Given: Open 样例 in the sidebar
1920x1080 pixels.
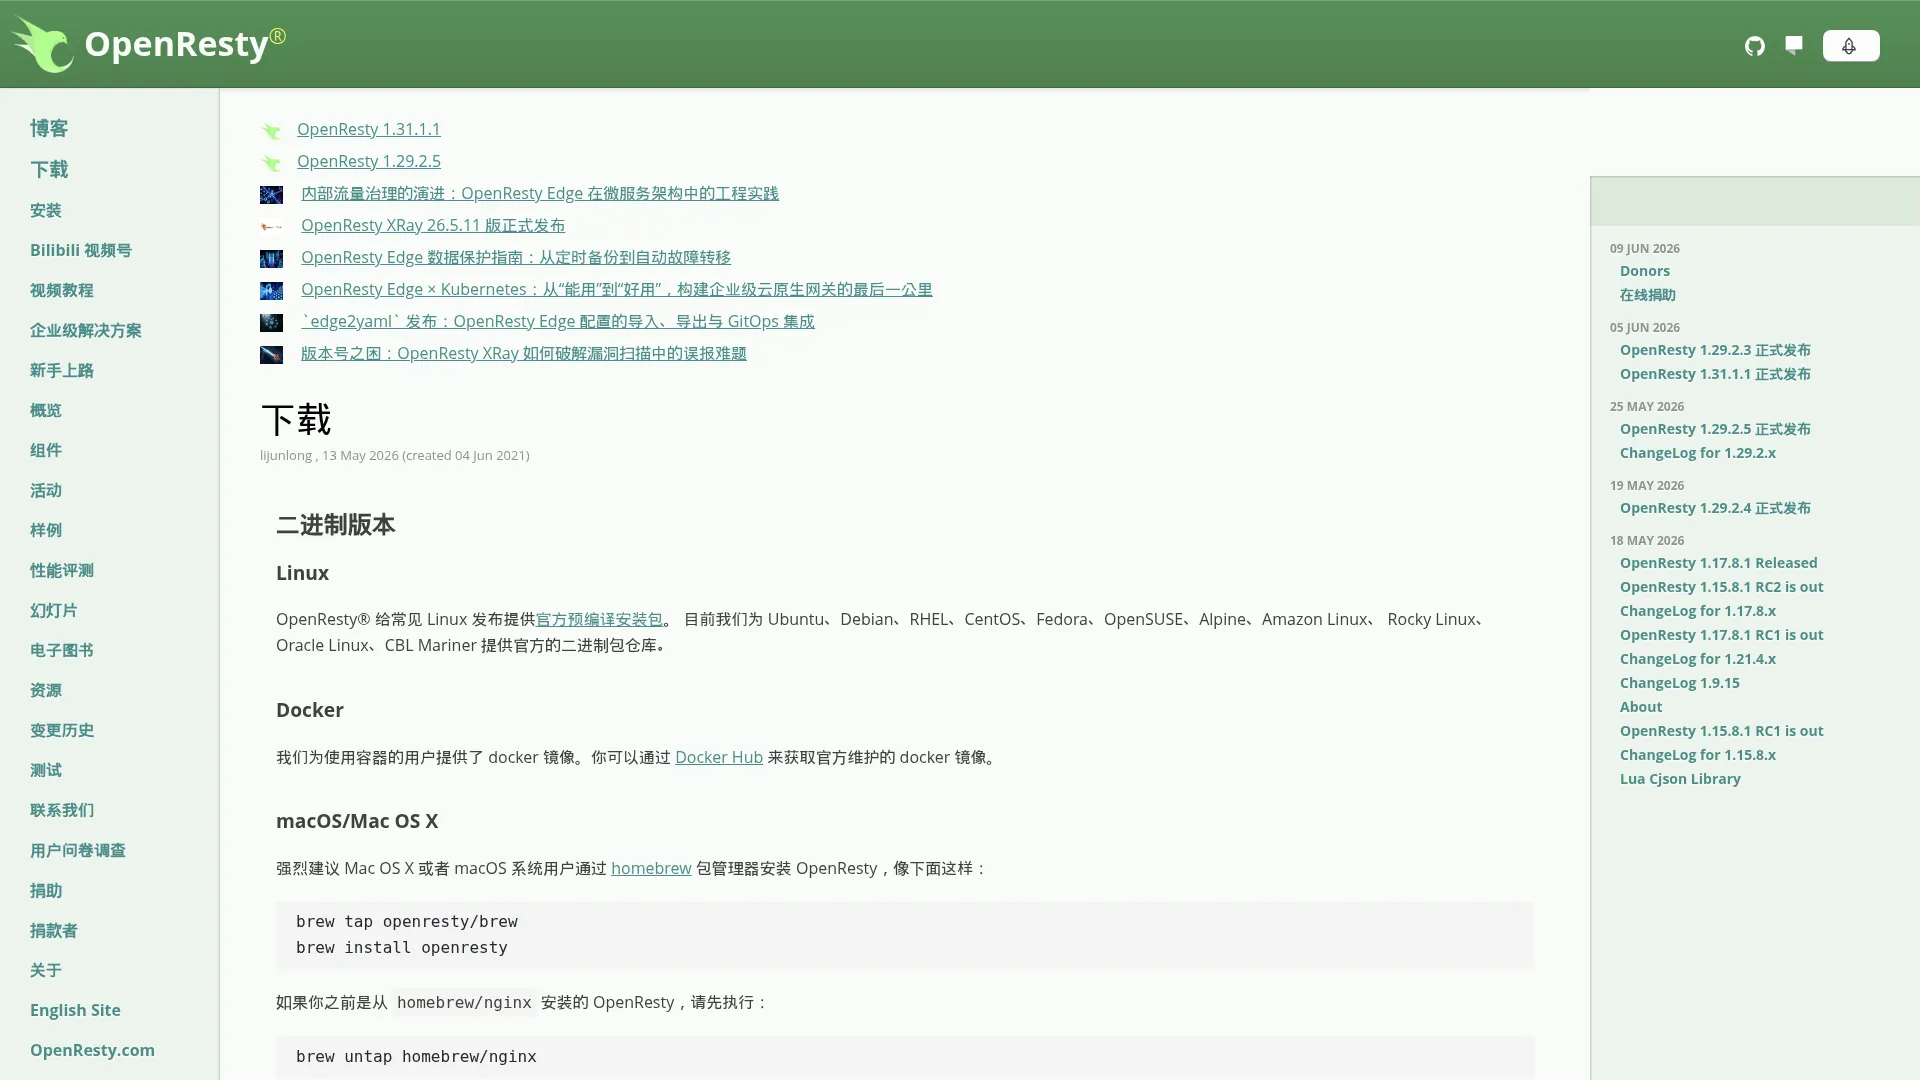Looking at the screenshot, I should click(46, 530).
